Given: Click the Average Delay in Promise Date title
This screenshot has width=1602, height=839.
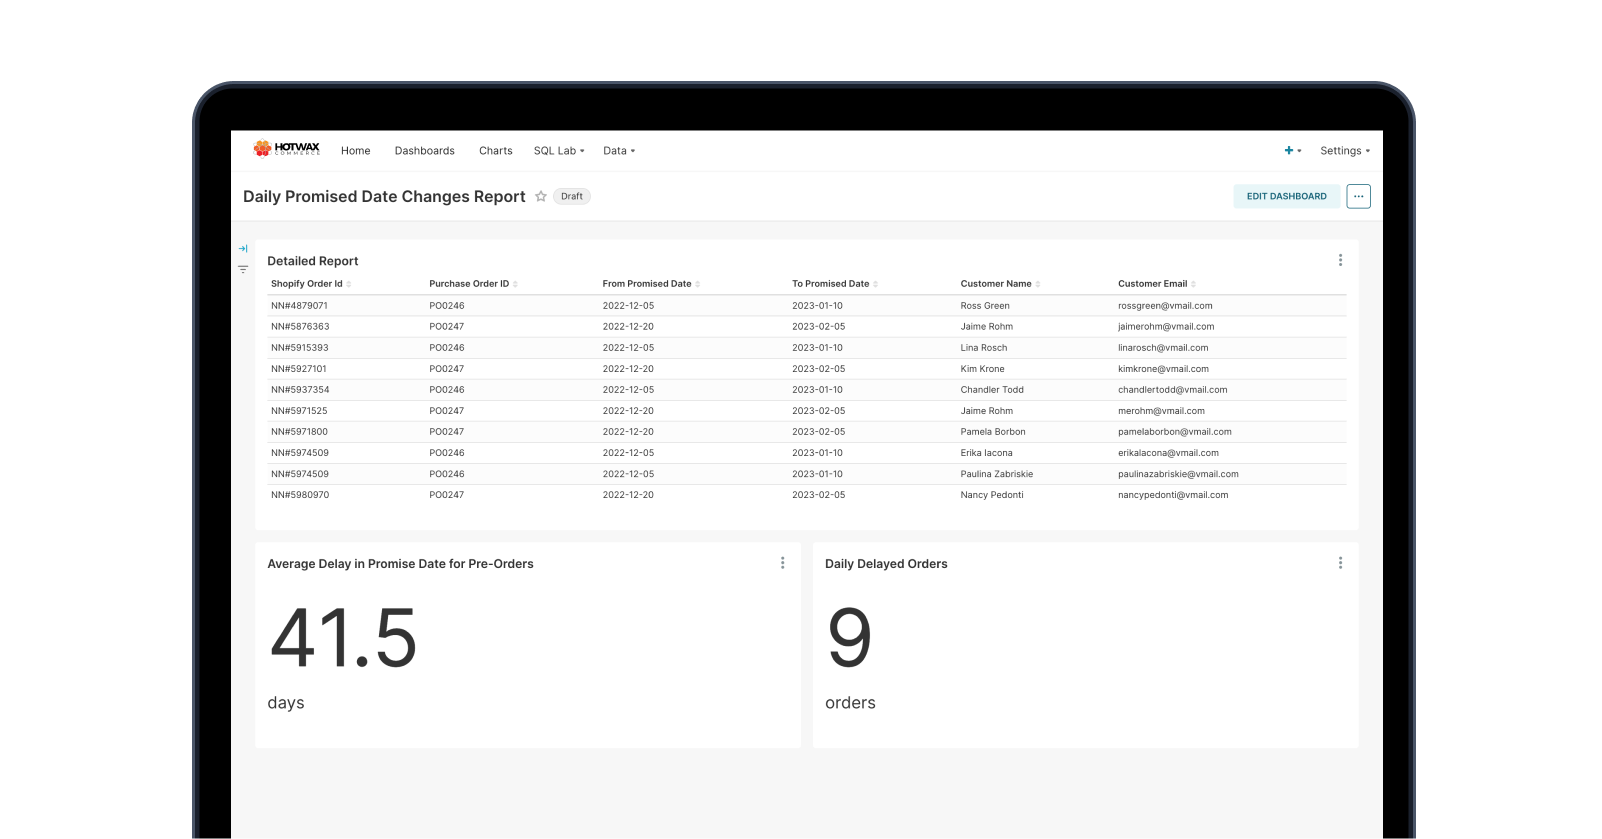Looking at the screenshot, I should pyautogui.click(x=400, y=564).
